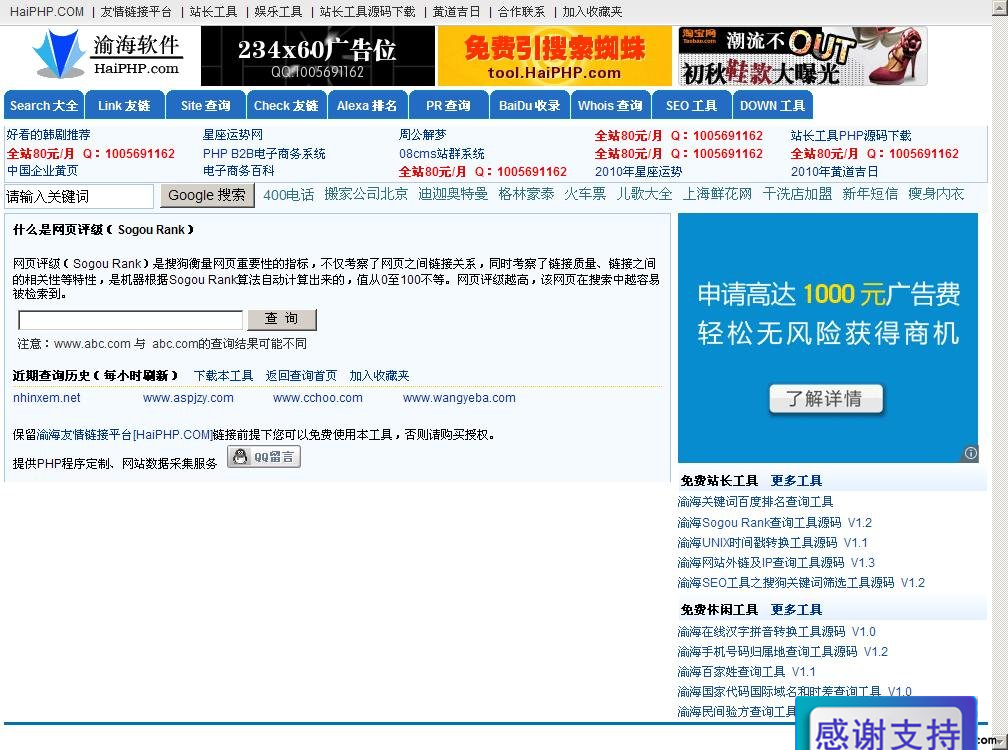Screen dimensions: 1008x750
Task: Open www.aspjzy.com from query history
Action: (188, 398)
